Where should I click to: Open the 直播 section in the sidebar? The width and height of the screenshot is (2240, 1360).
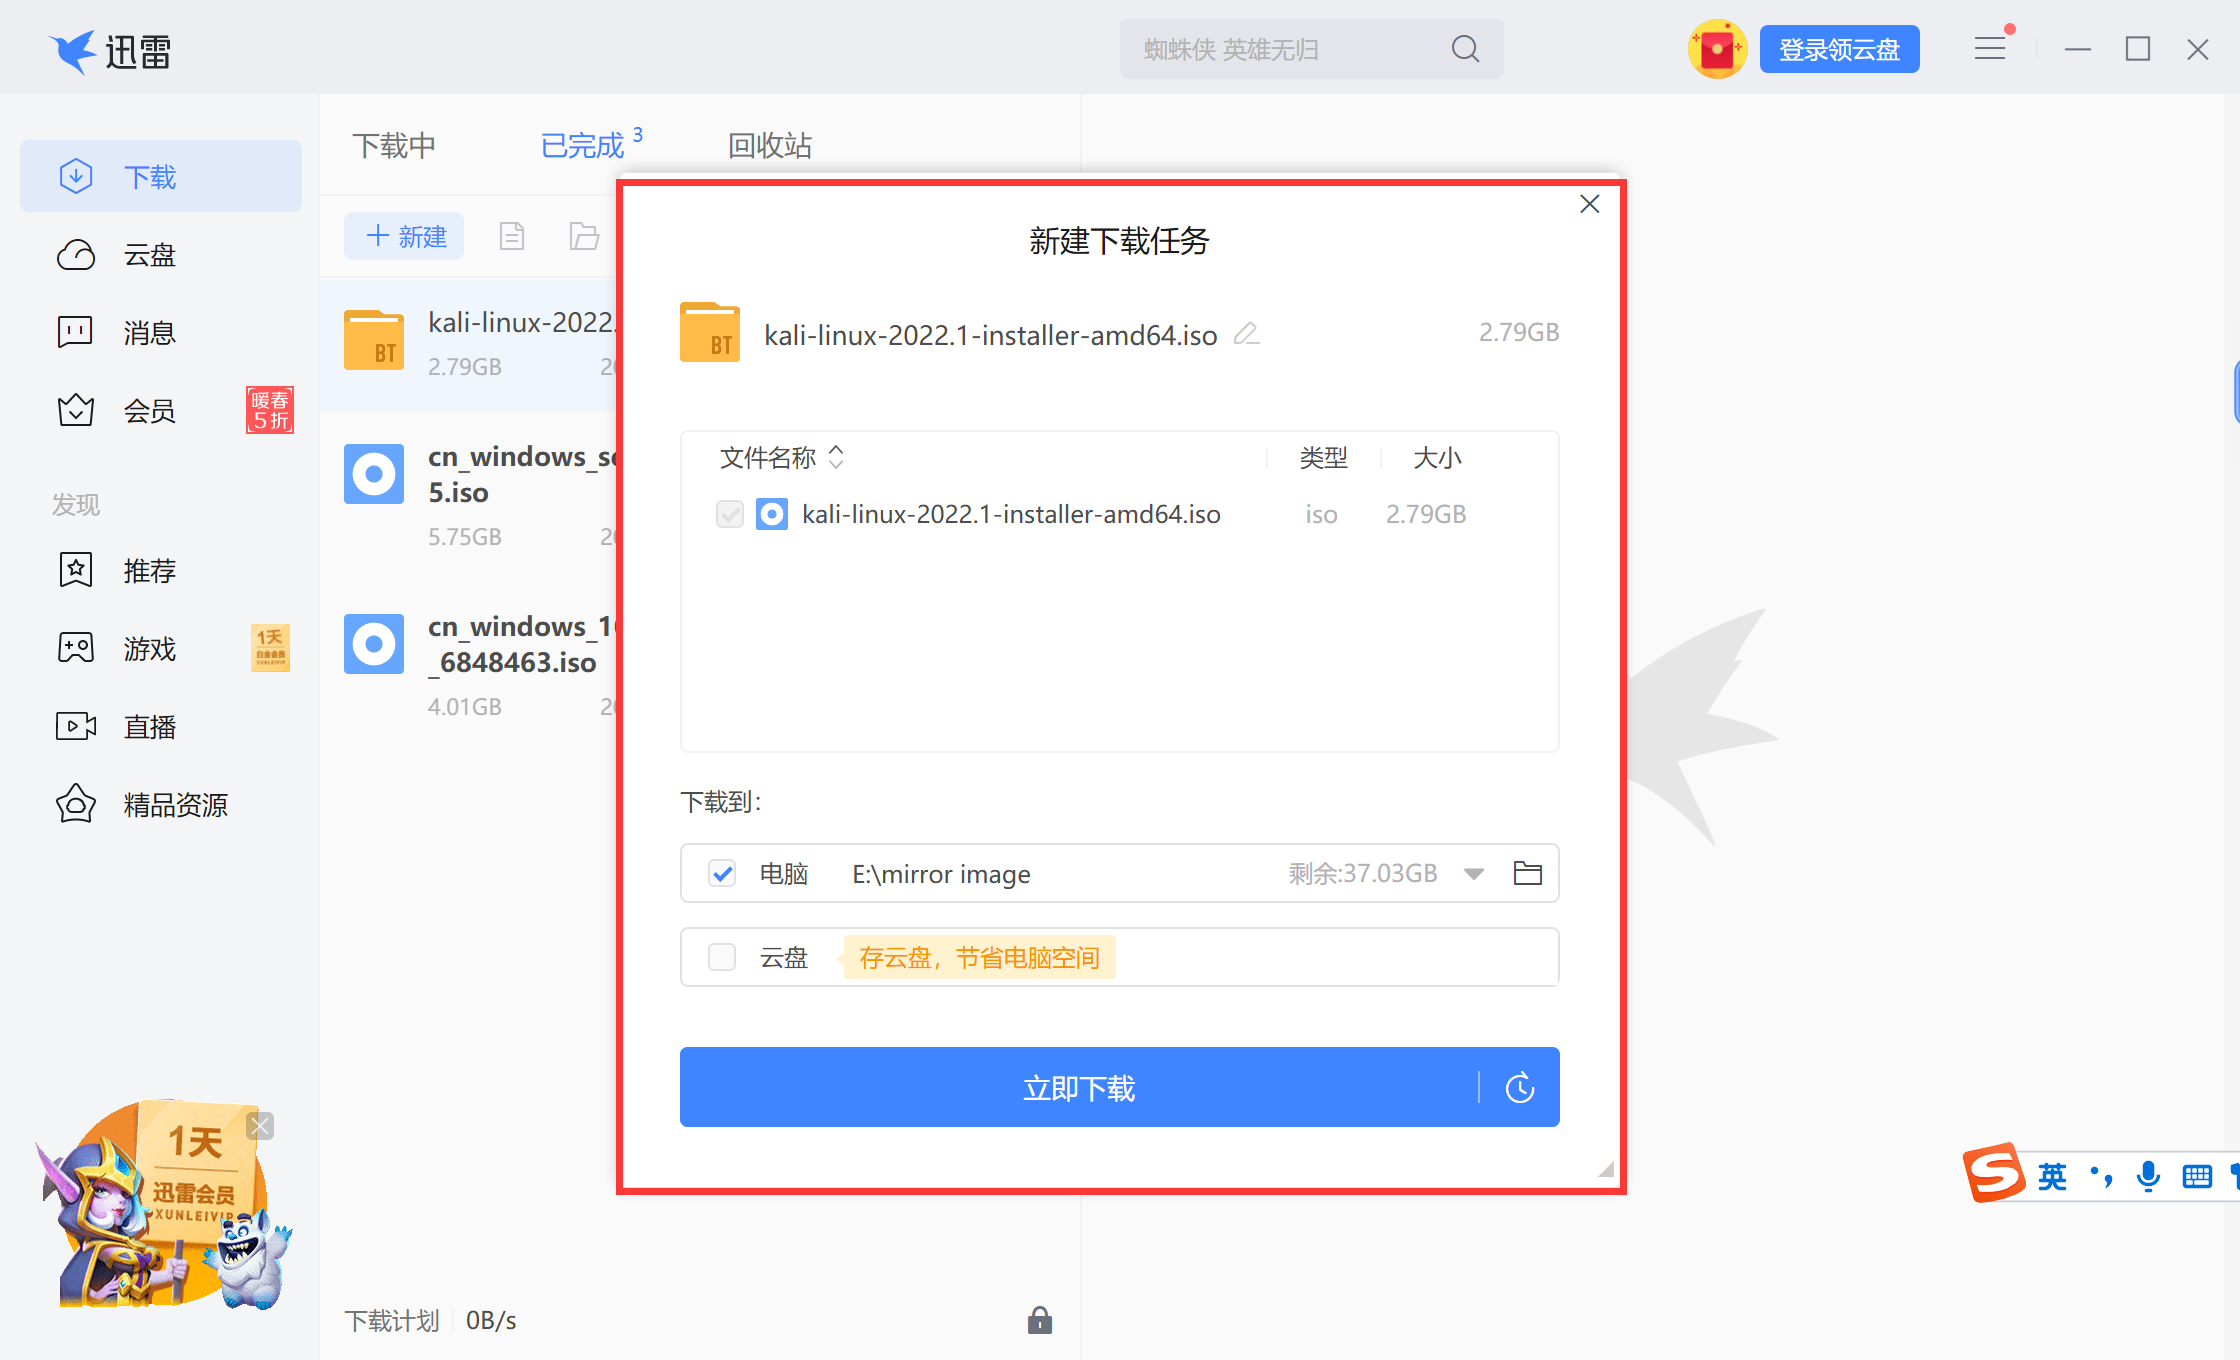click(x=148, y=726)
